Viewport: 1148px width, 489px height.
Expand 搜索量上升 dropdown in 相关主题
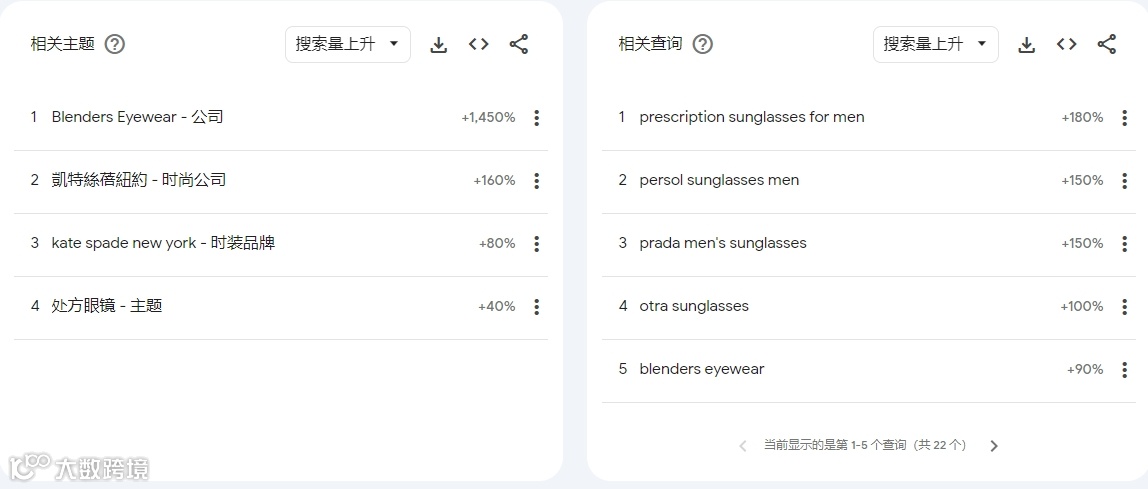tap(348, 45)
